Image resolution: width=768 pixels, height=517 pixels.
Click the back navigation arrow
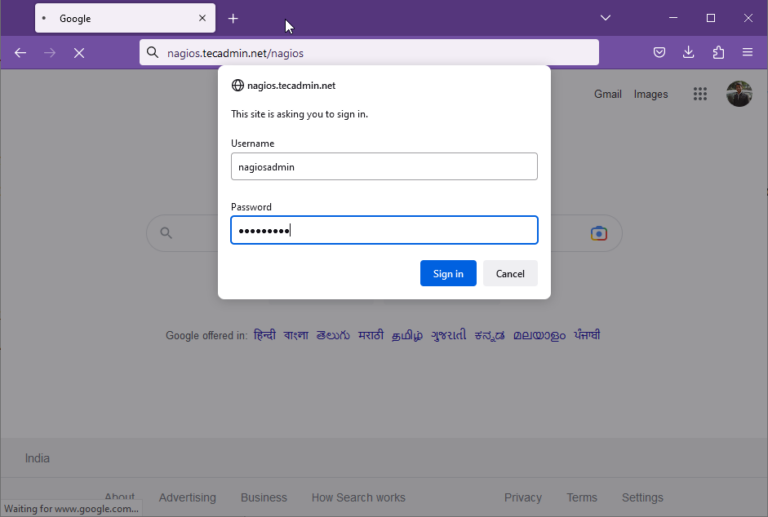(x=20, y=53)
